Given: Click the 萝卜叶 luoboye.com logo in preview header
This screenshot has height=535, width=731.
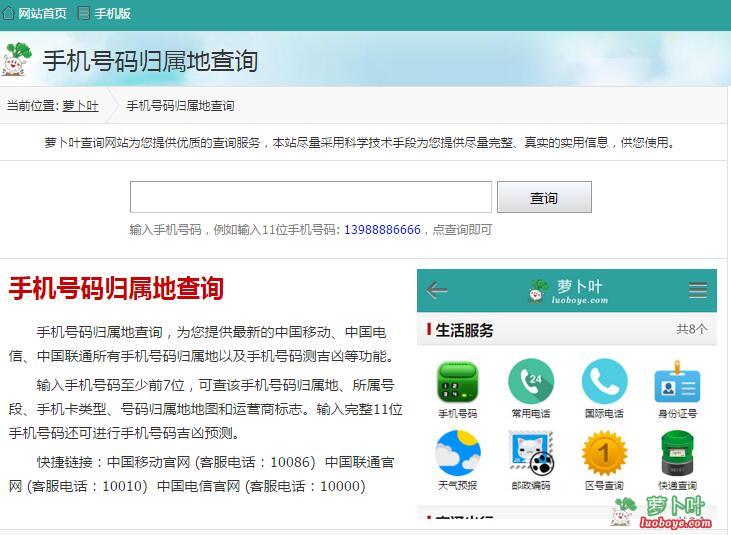Looking at the screenshot, I should (x=566, y=291).
